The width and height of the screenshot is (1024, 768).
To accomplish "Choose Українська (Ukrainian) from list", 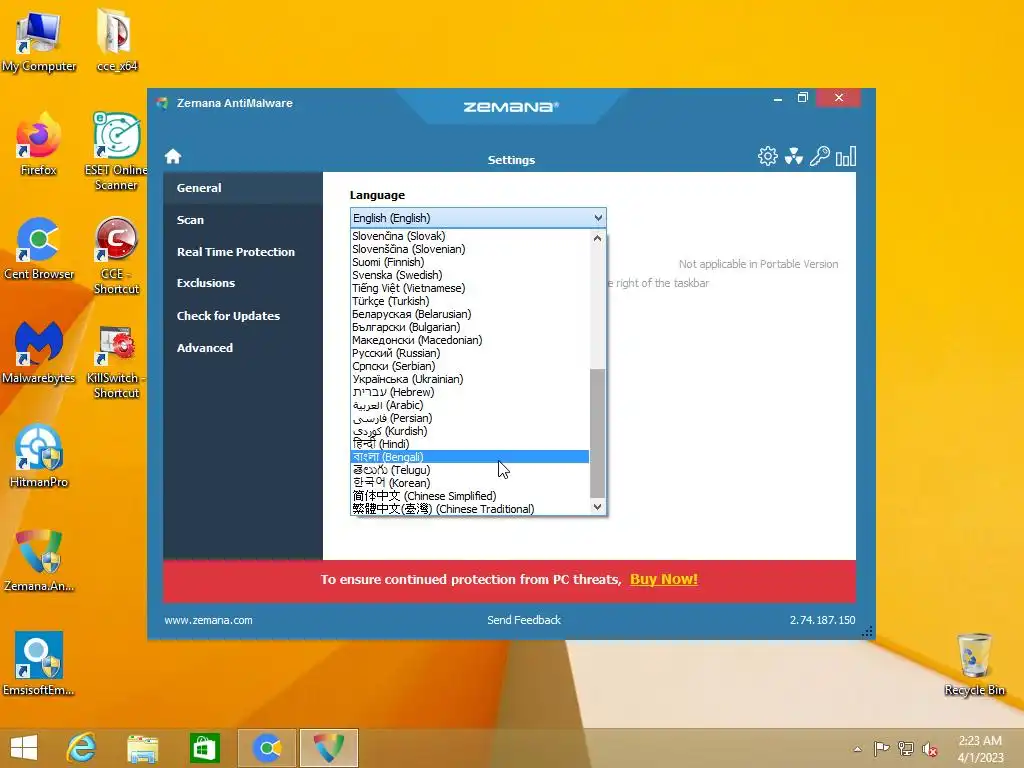I will tap(470, 379).
